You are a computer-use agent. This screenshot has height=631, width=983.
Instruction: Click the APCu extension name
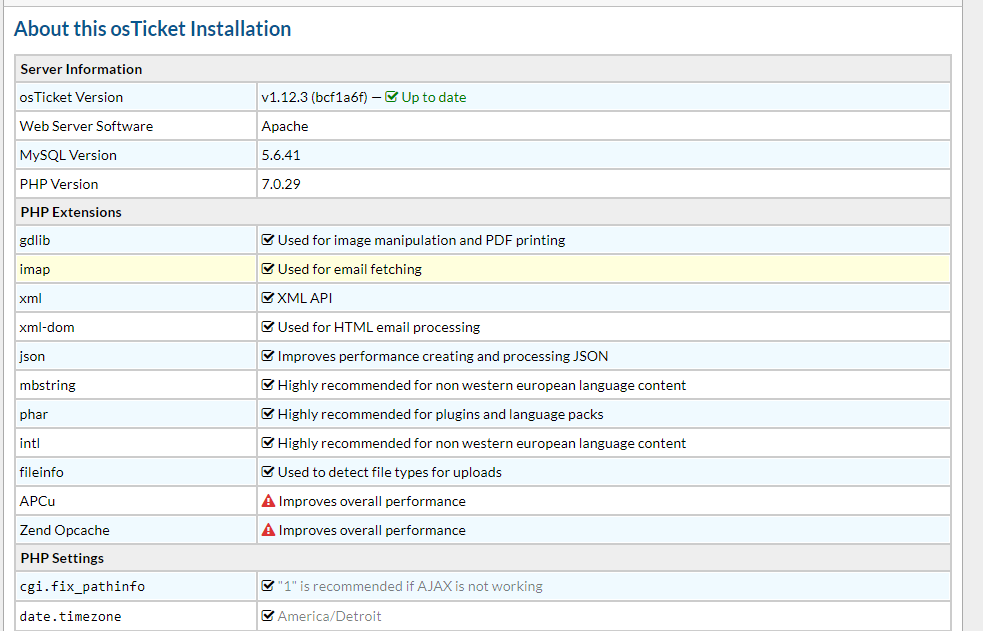(37, 501)
